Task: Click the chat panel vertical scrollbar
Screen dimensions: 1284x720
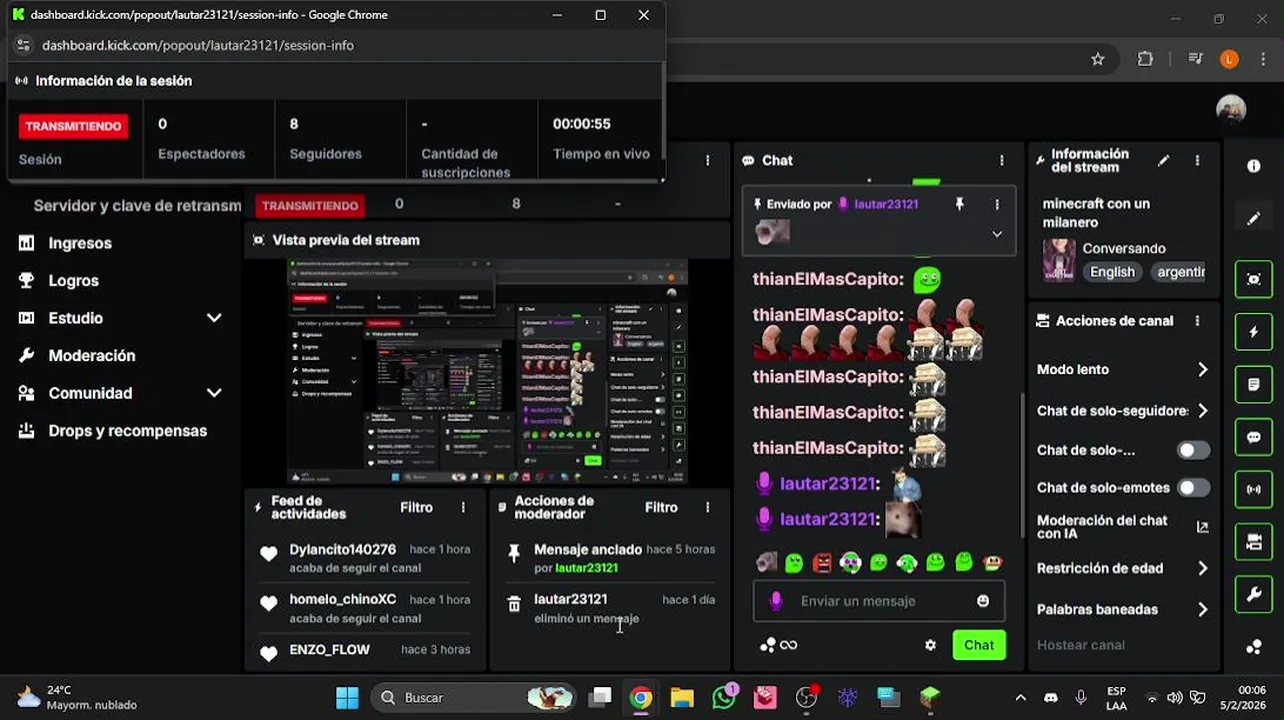Action: tap(1020, 465)
